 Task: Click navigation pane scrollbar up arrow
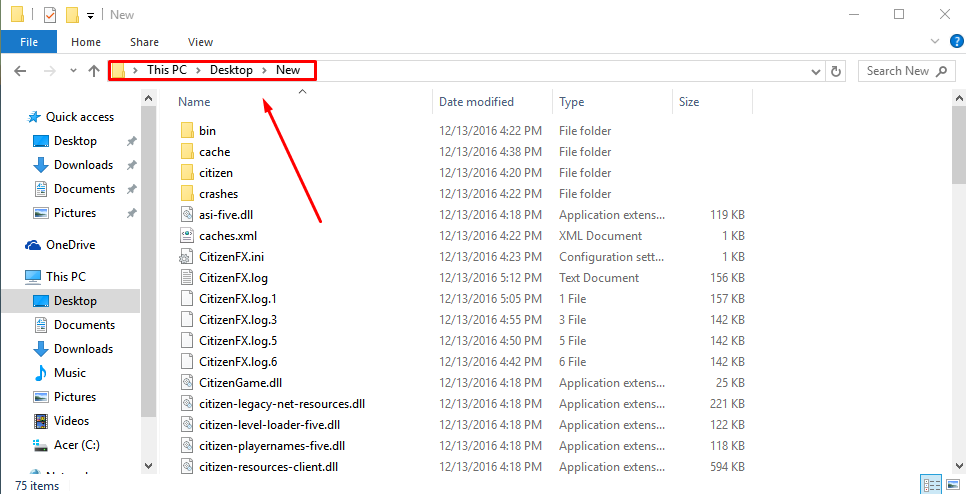(x=148, y=99)
